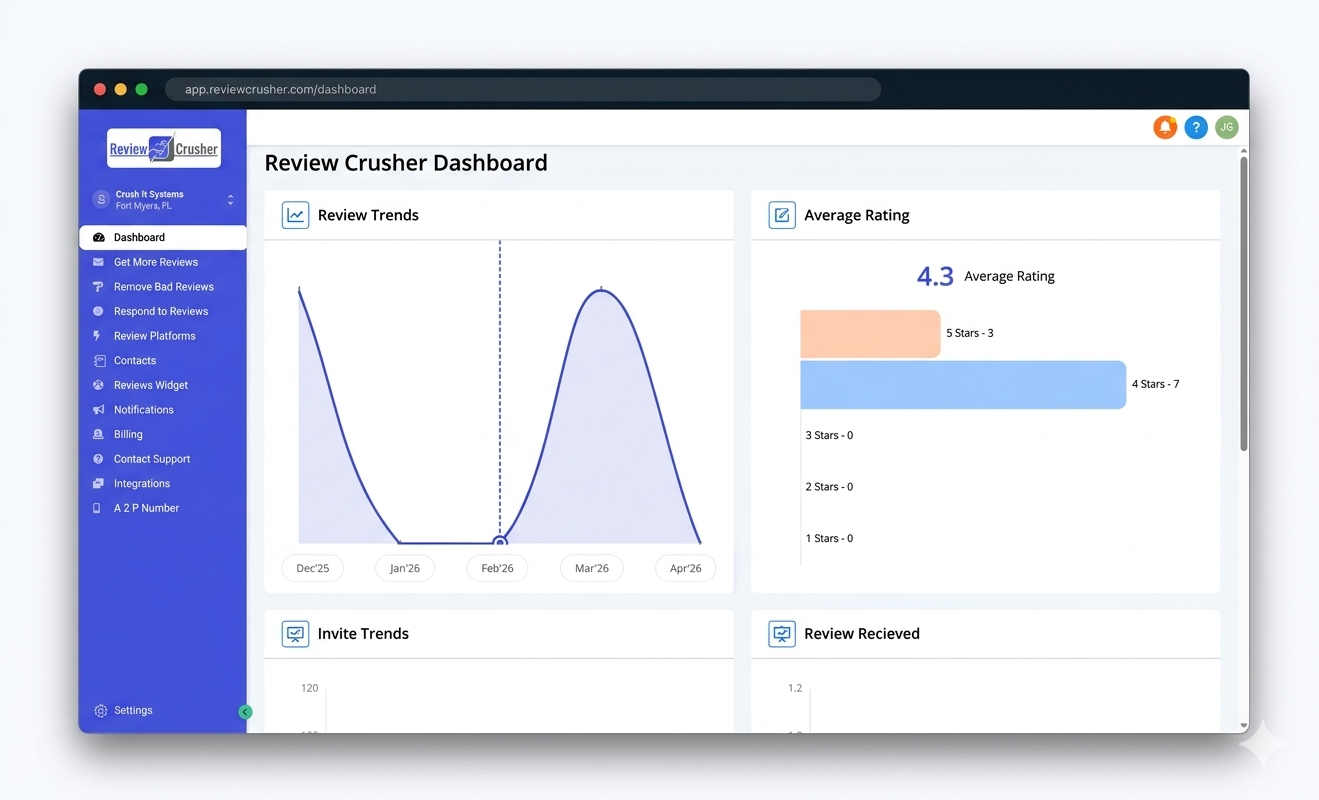Select the Apr'26 month pill
The height and width of the screenshot is (800, 1319).
coord(686,568)
